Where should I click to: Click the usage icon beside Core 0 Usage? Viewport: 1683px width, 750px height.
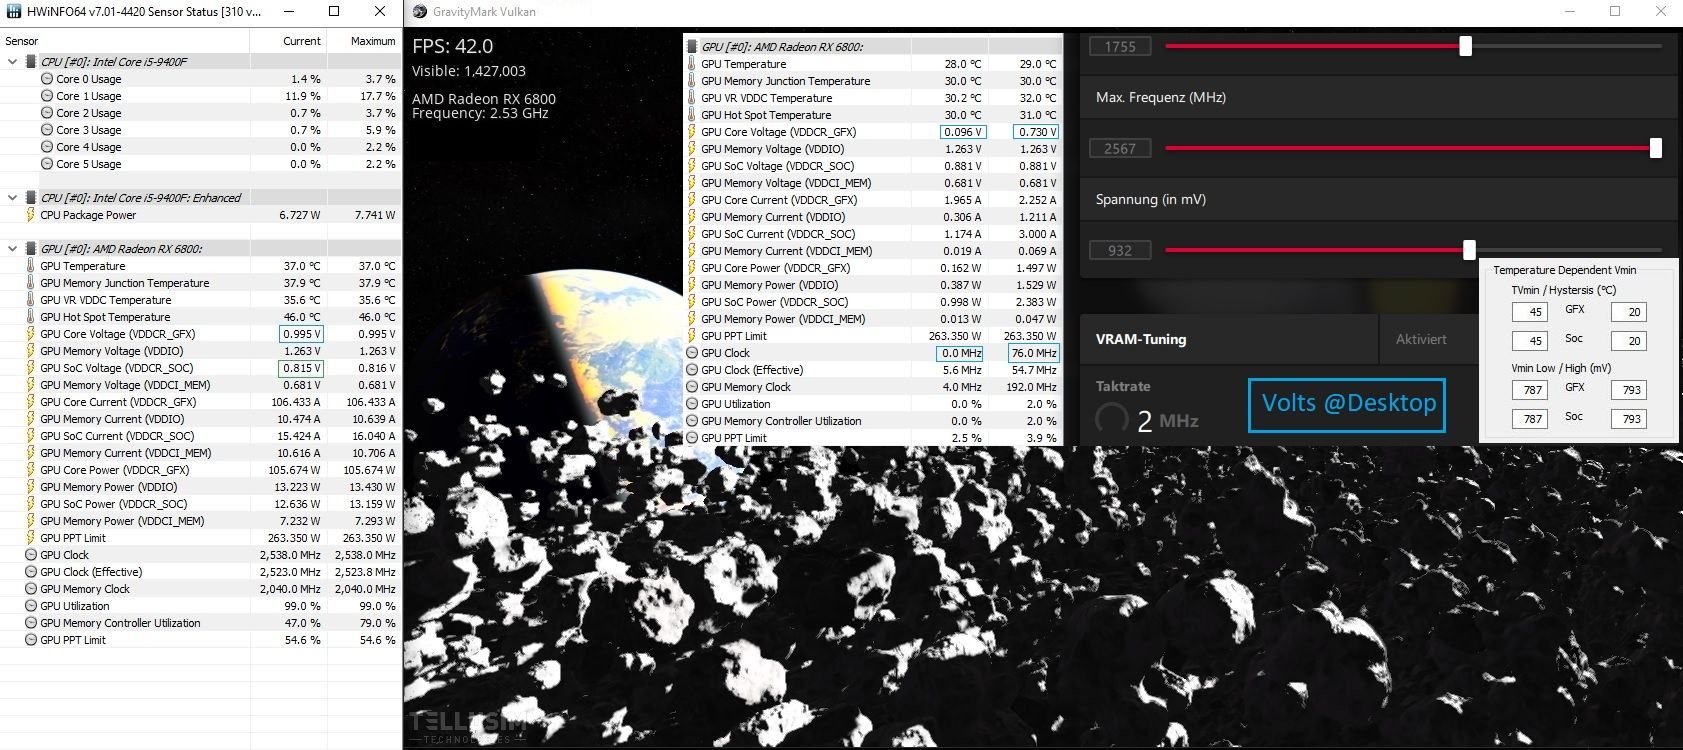click(x=47, y=79)
